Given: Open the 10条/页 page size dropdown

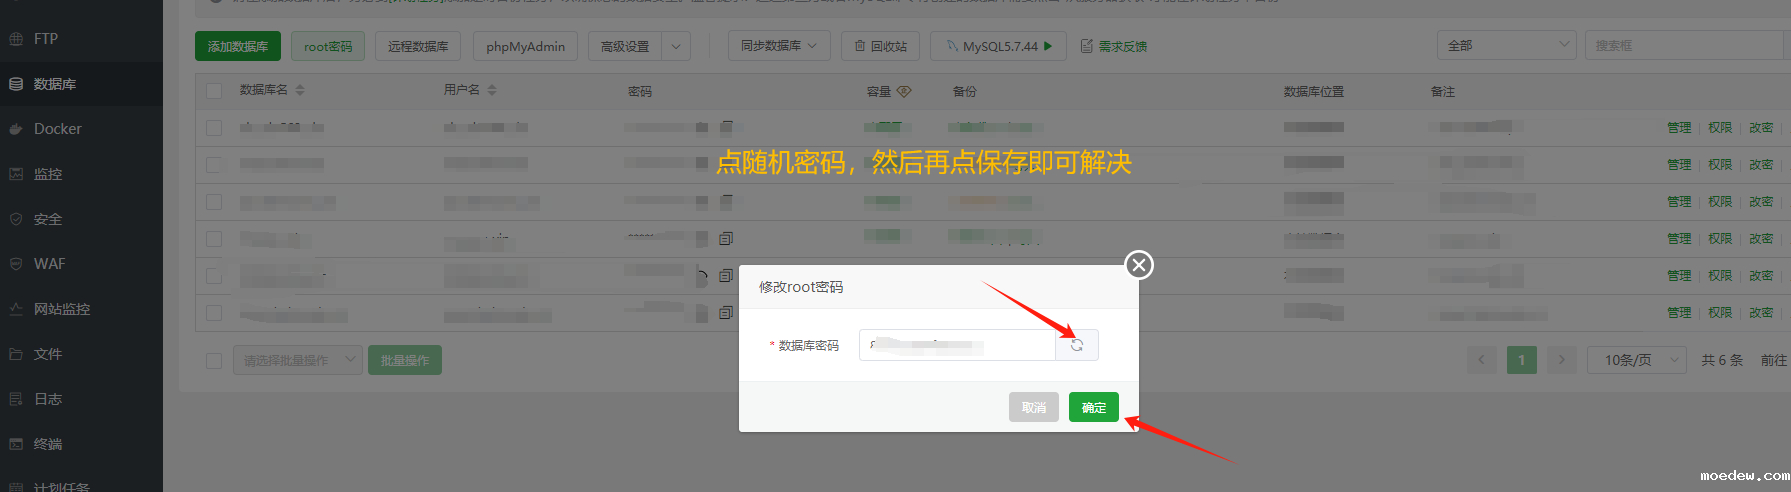Looking at the screenshot, I should (x=1636, y=360).
